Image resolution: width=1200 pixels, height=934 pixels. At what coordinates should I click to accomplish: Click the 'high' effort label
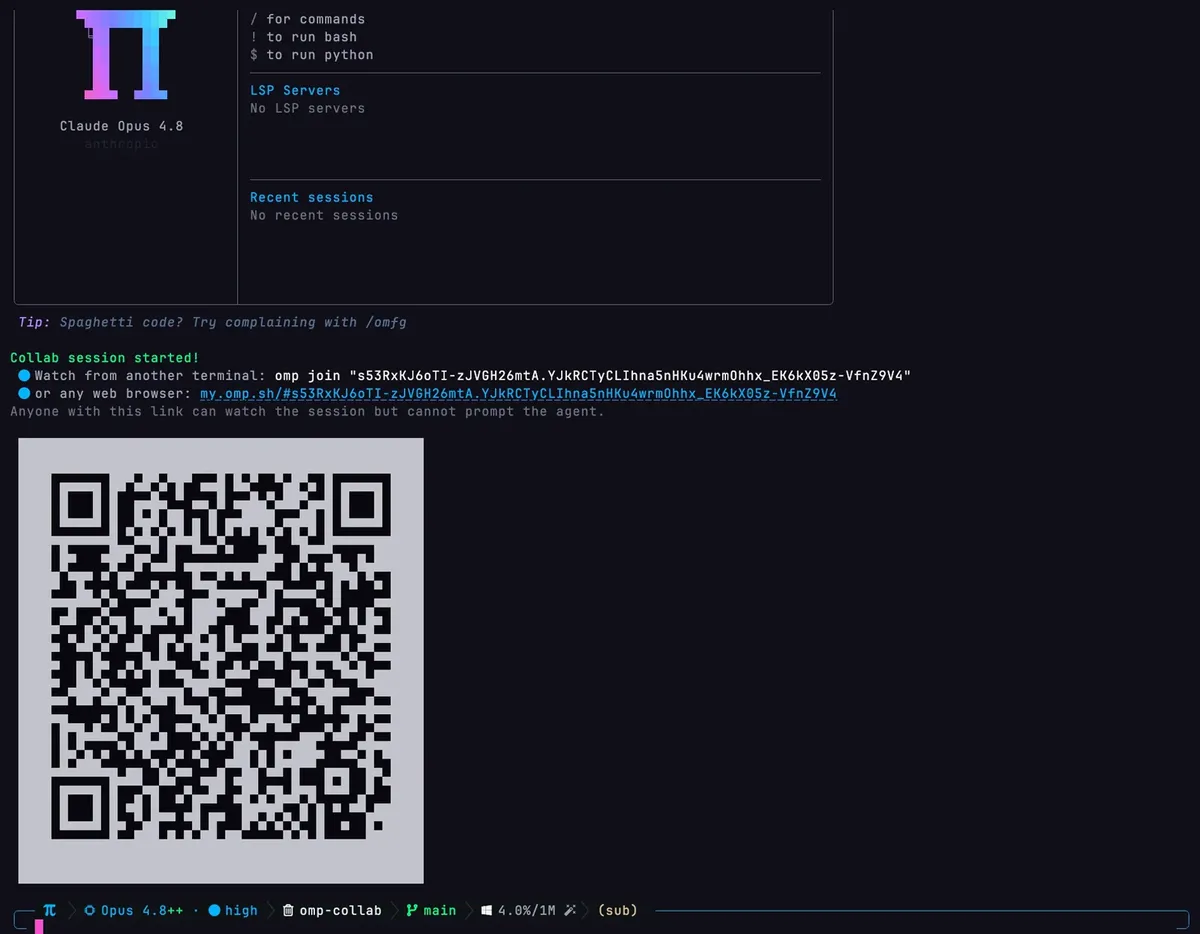(x=241, y=911)
